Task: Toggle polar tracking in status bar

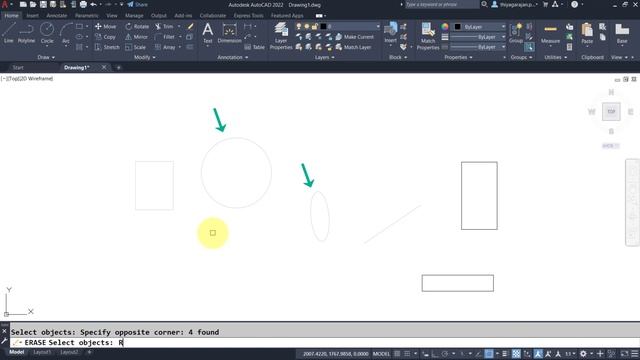Action: [x=445, y=354]
